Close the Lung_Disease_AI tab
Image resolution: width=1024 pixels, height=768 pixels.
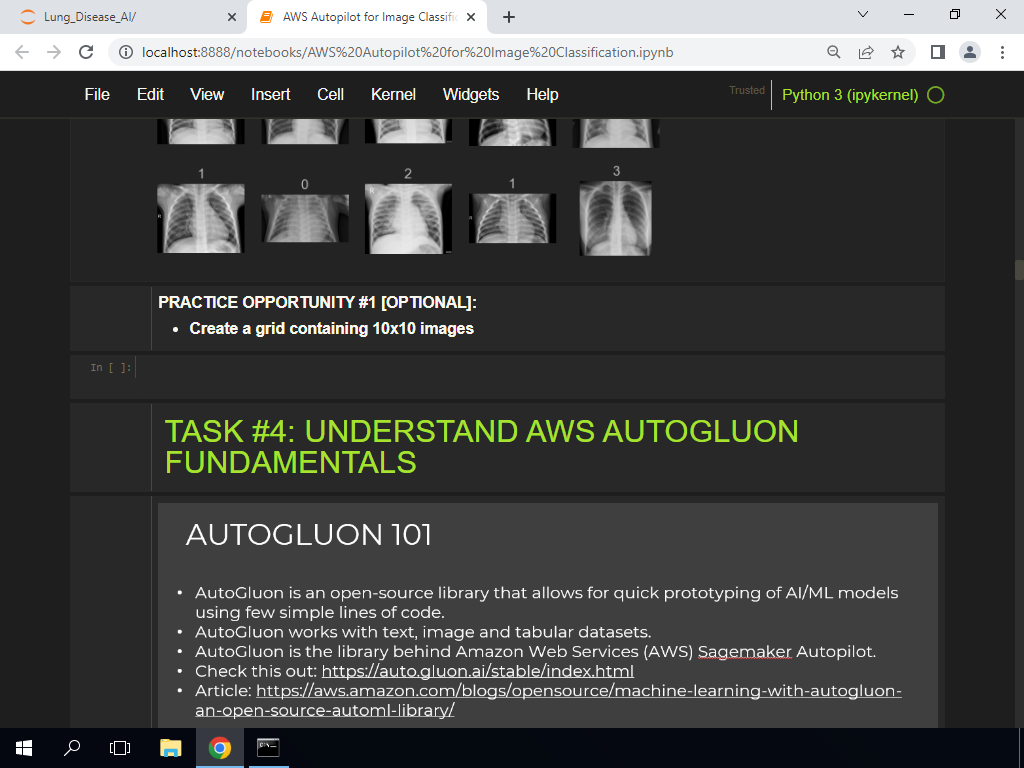[x=232, y=18]
